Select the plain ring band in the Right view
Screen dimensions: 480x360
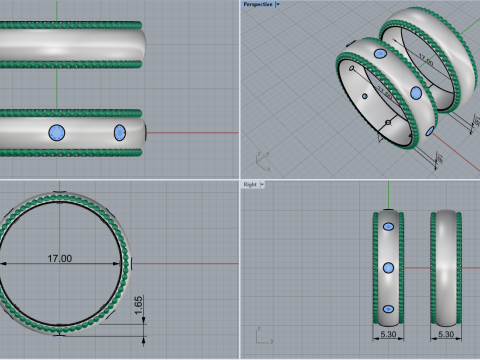point(446,268)
